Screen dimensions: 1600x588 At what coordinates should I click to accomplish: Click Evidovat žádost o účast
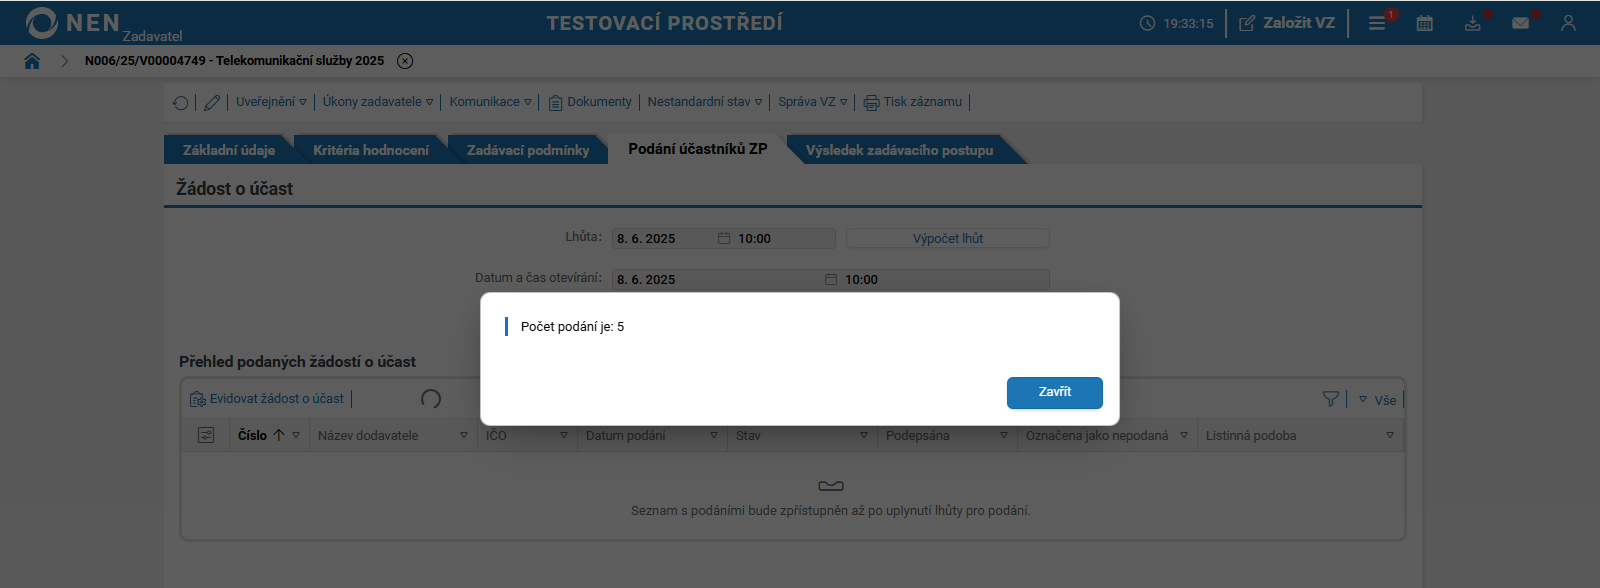[x=267, y=399]
